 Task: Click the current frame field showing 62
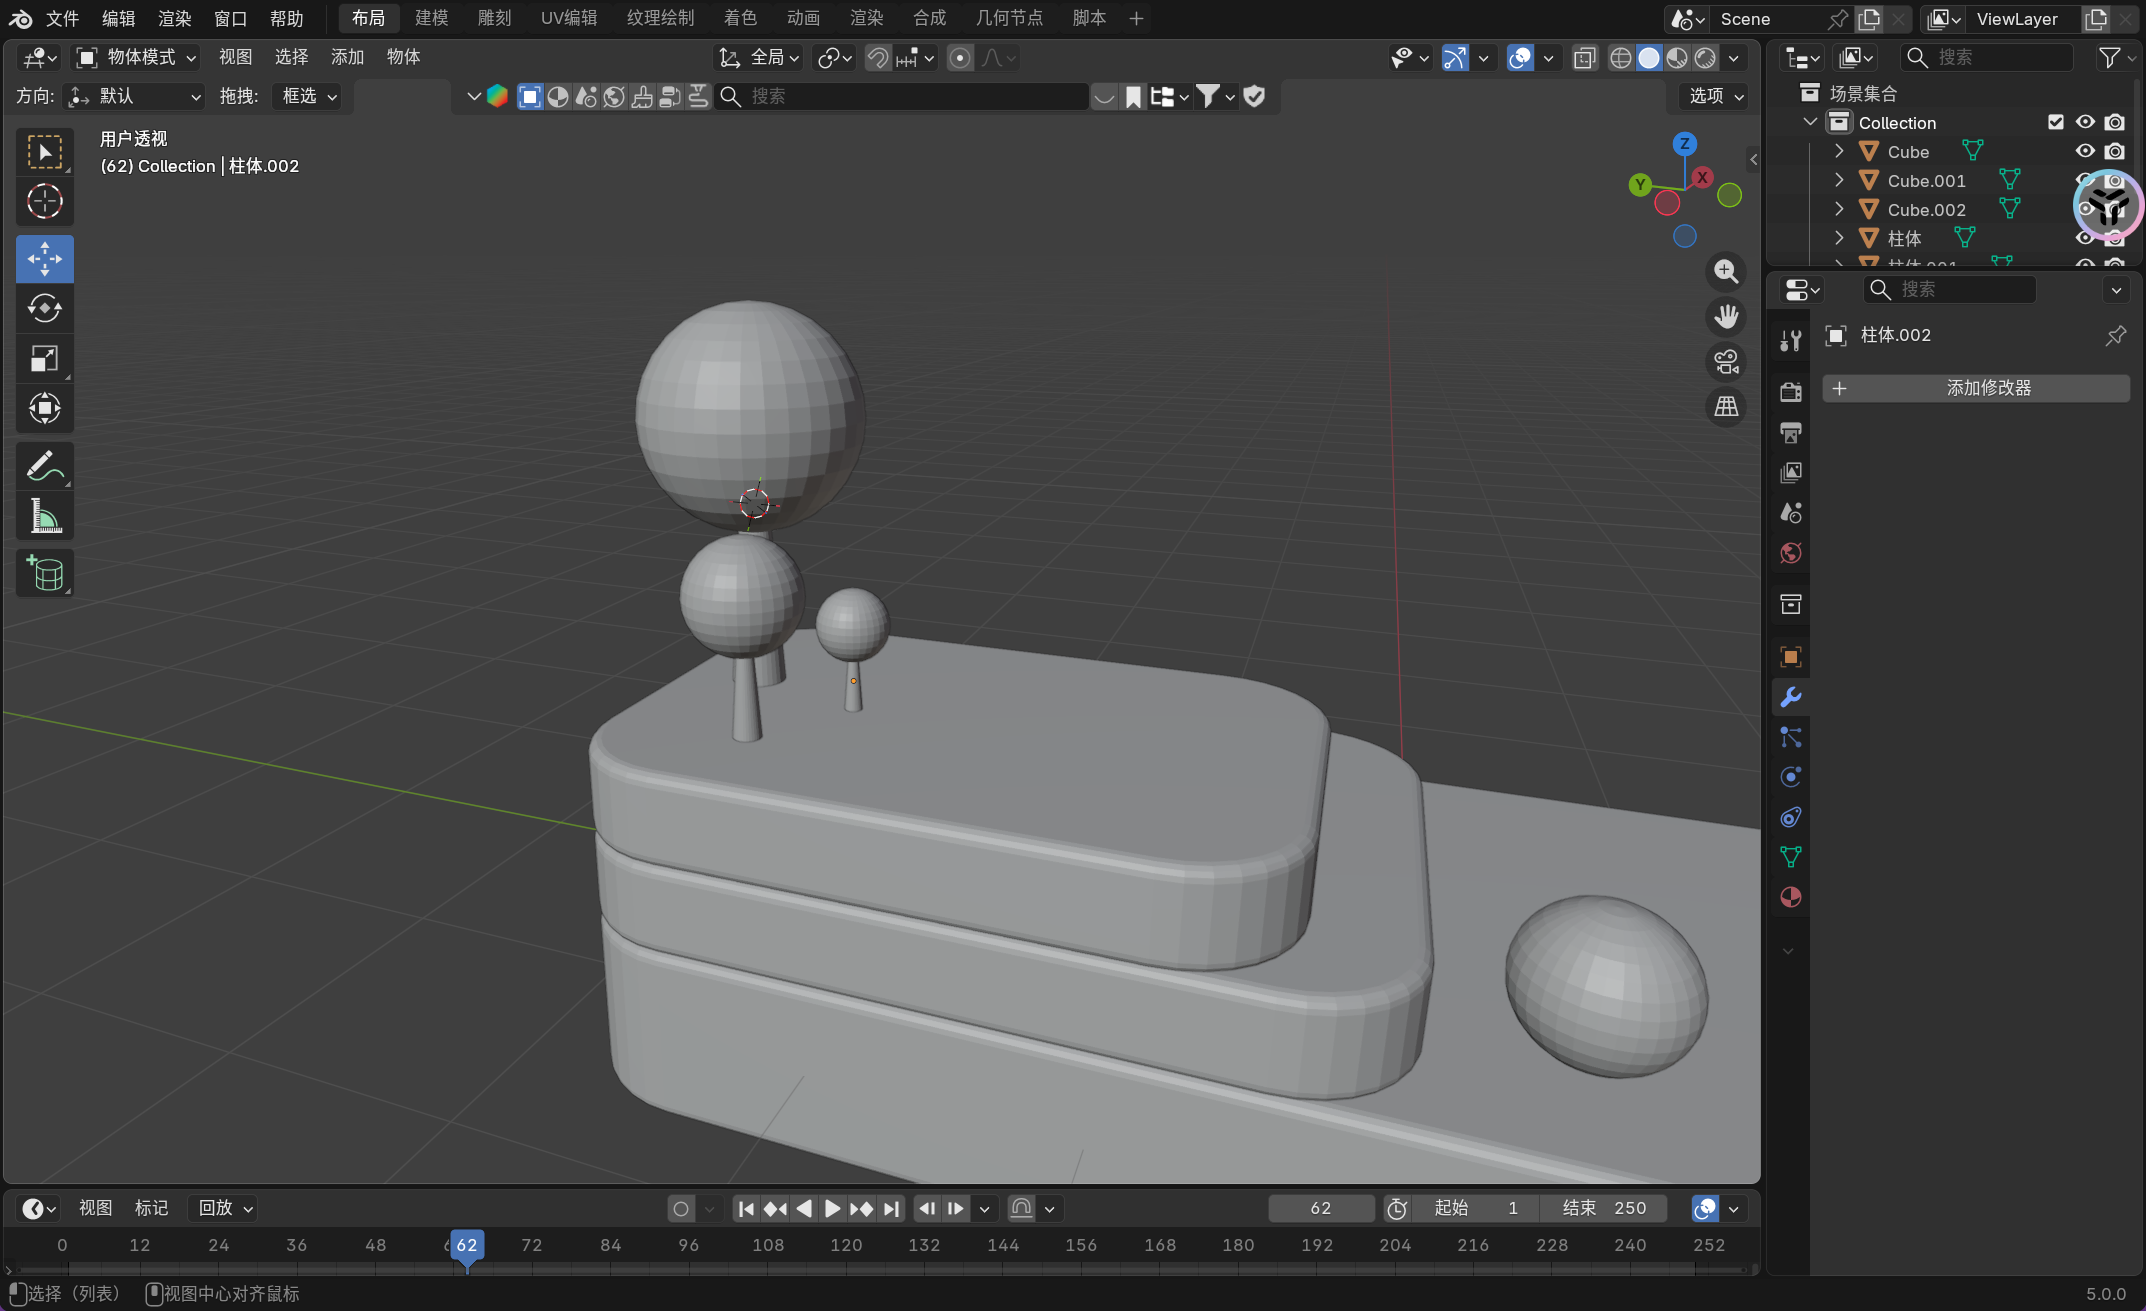point(1320,1208)
